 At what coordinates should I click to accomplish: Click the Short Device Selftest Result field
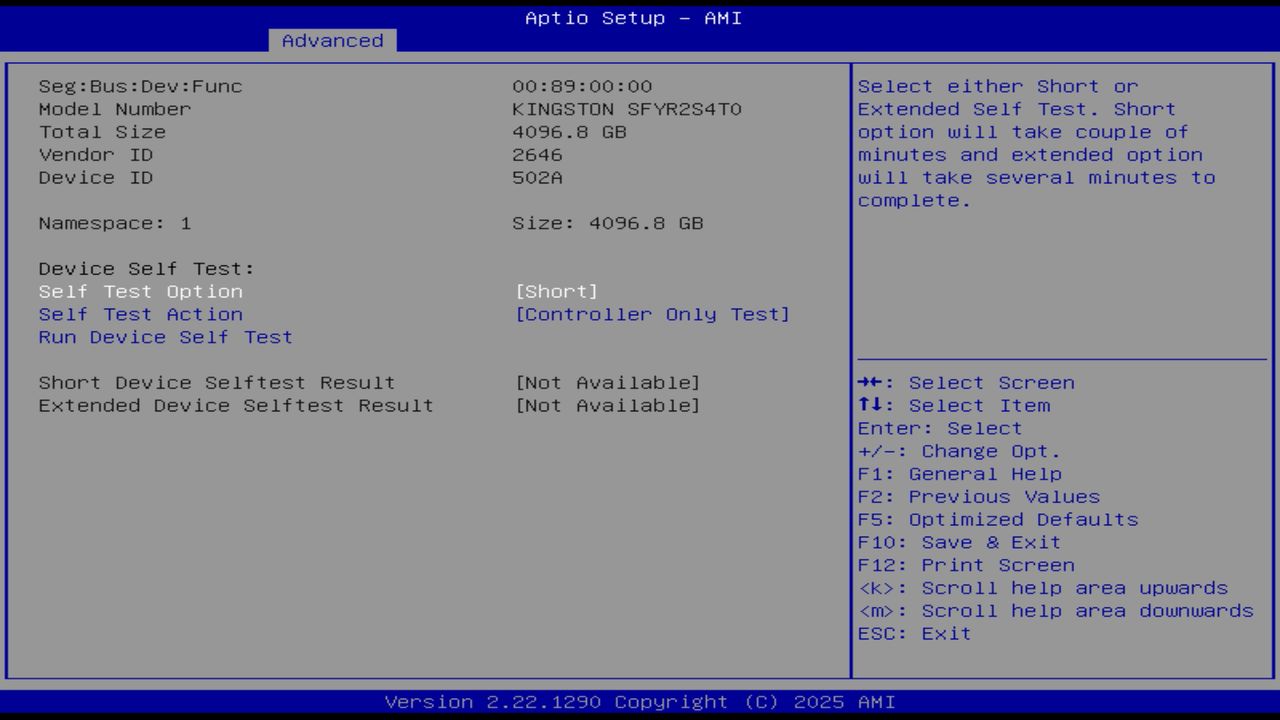point(216,382)
